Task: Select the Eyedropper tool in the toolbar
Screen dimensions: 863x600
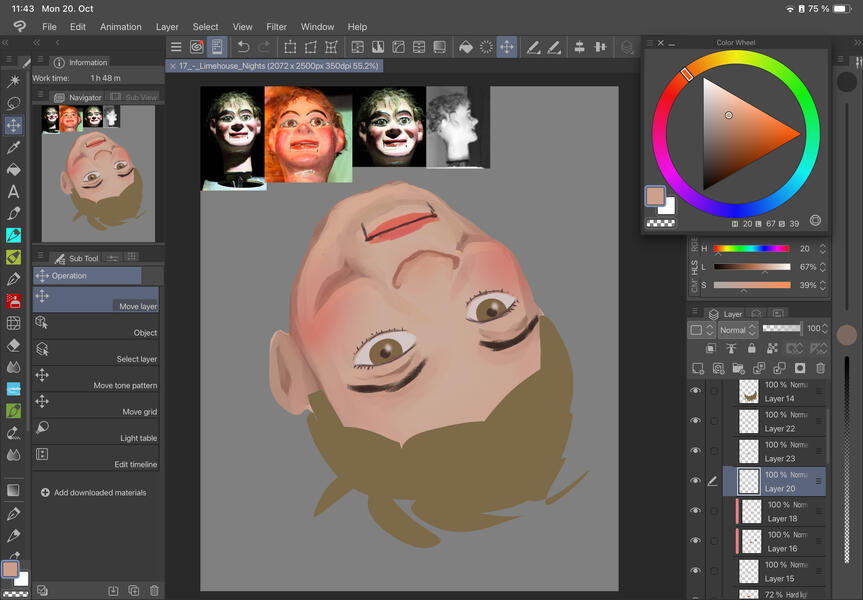Action: [14, 147]
